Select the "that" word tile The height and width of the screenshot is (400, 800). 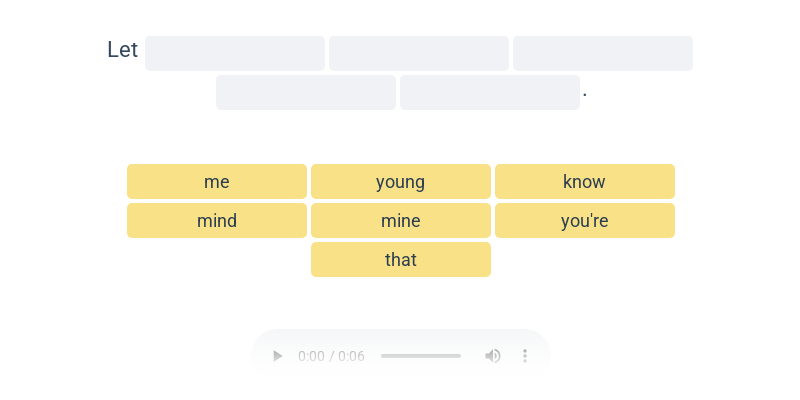click(x=401, y=259)
